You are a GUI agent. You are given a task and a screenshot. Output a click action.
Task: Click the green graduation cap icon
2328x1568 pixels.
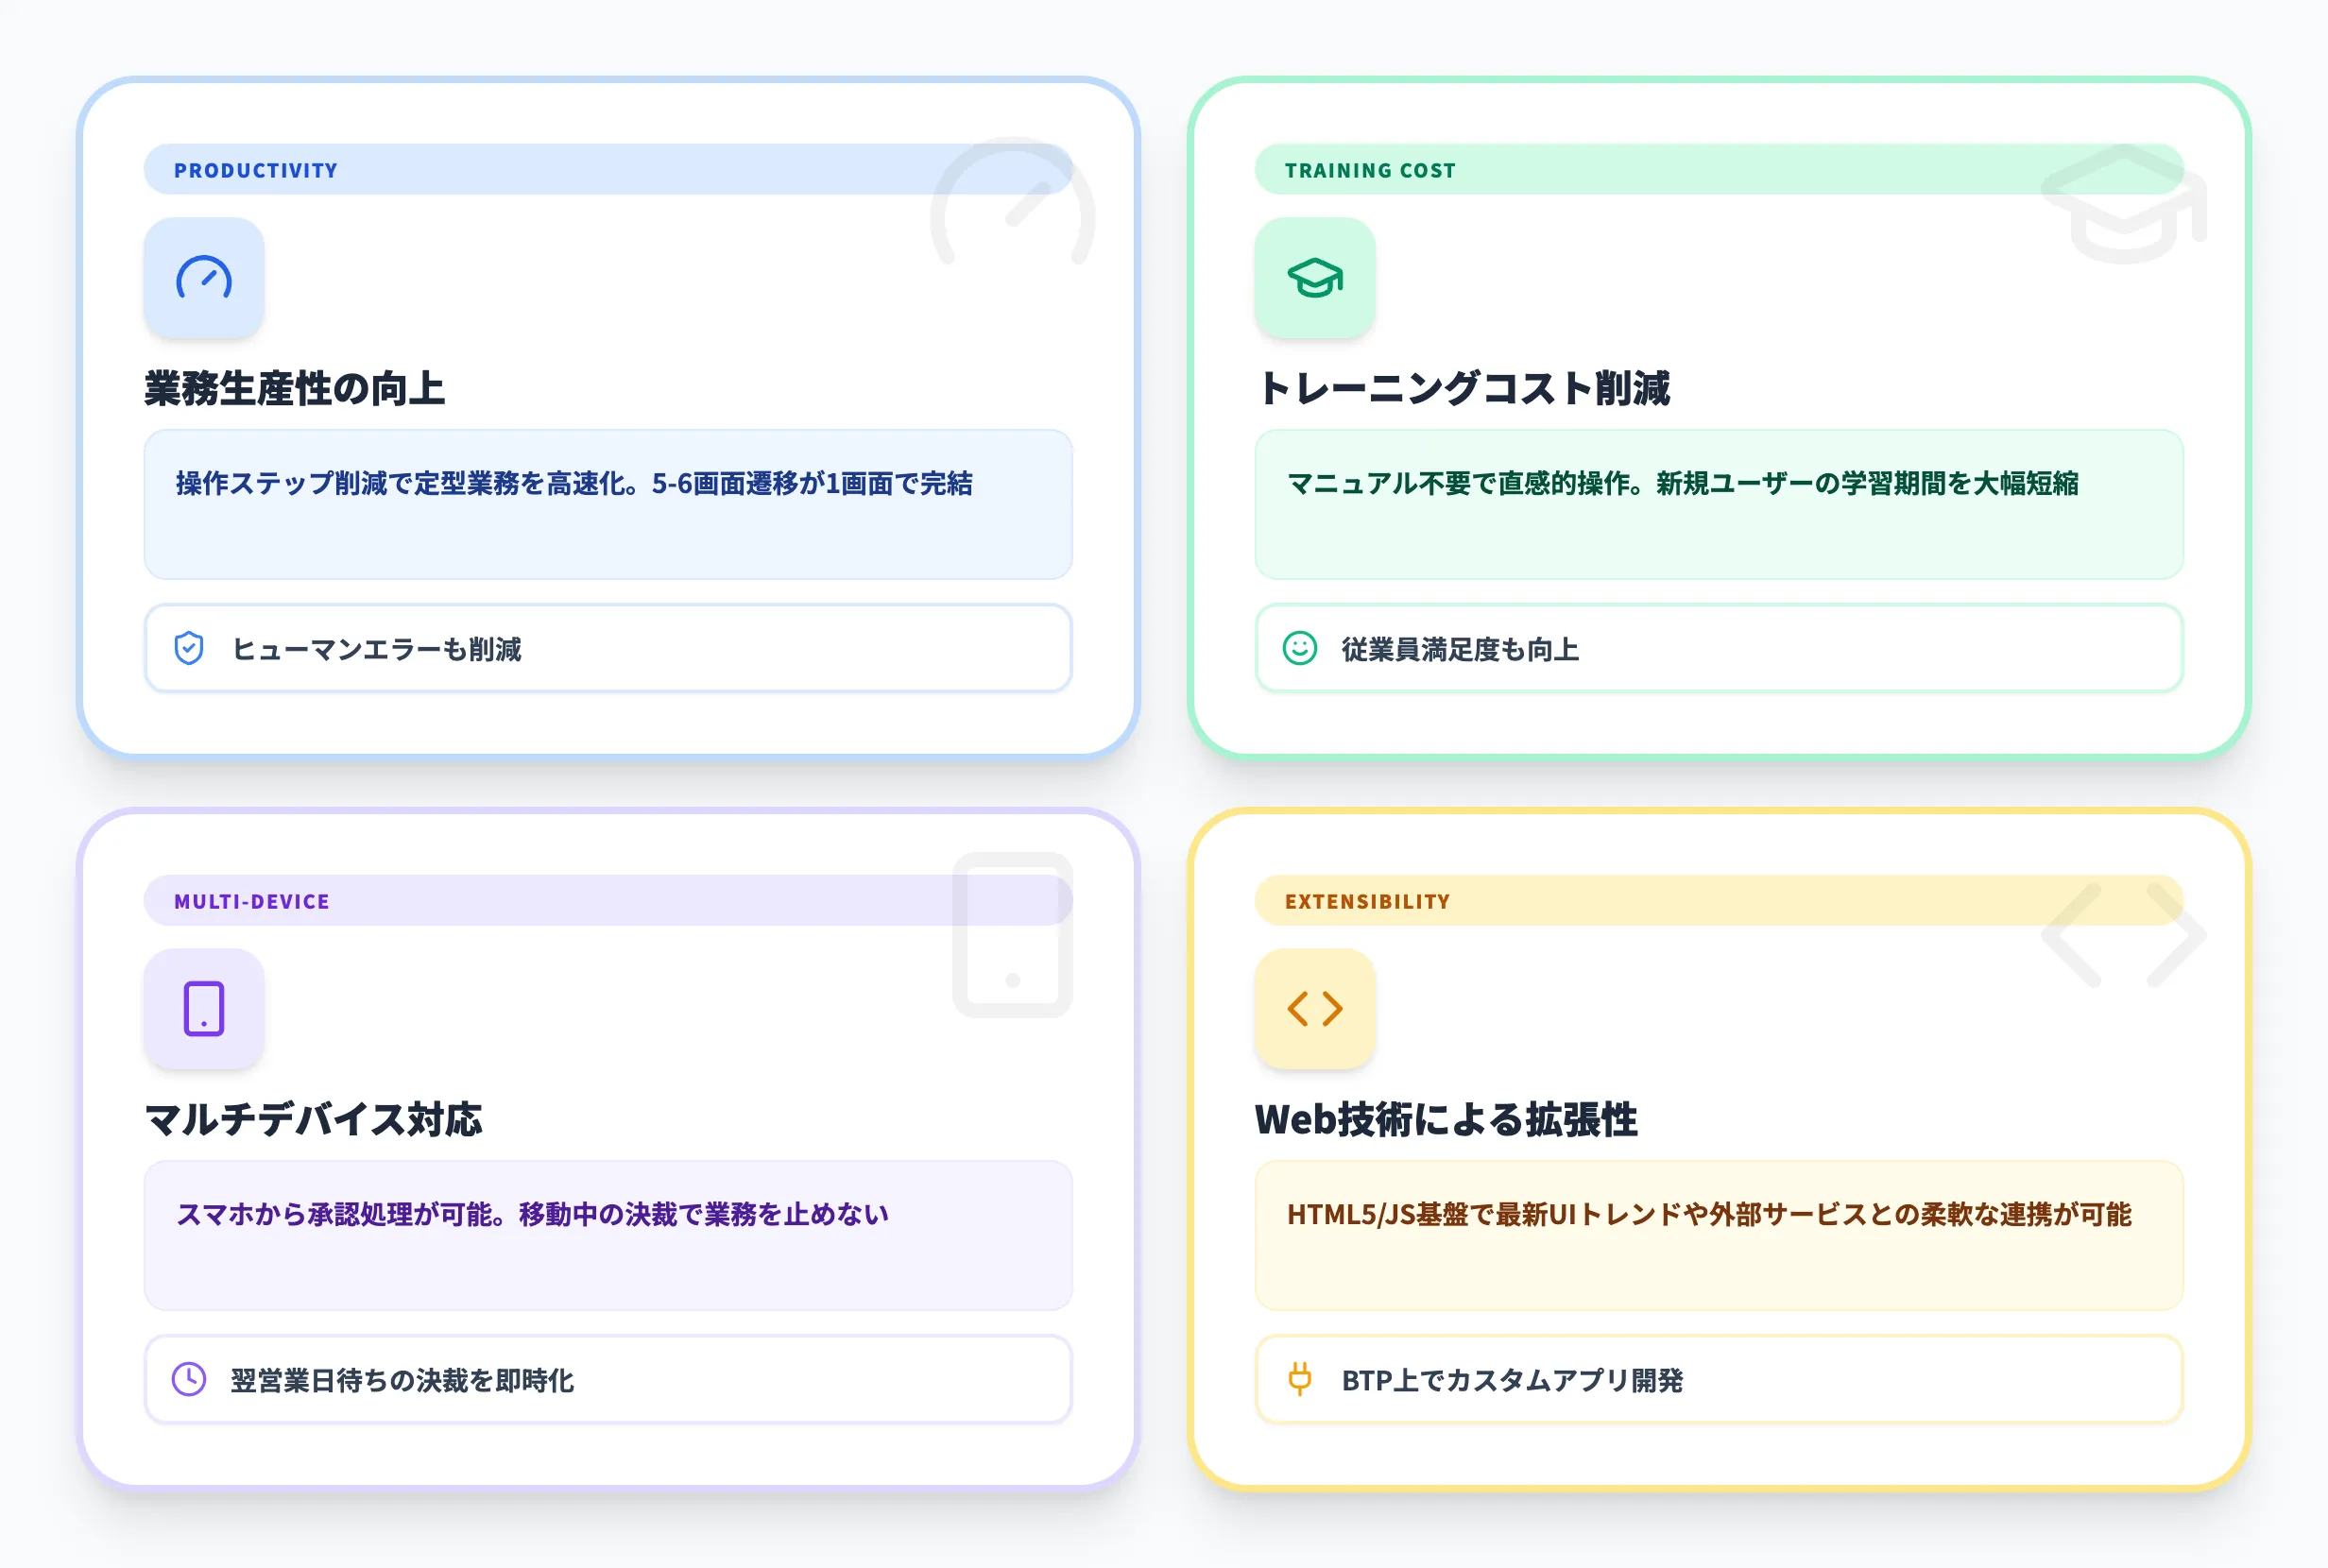(x=1315, y=281)
